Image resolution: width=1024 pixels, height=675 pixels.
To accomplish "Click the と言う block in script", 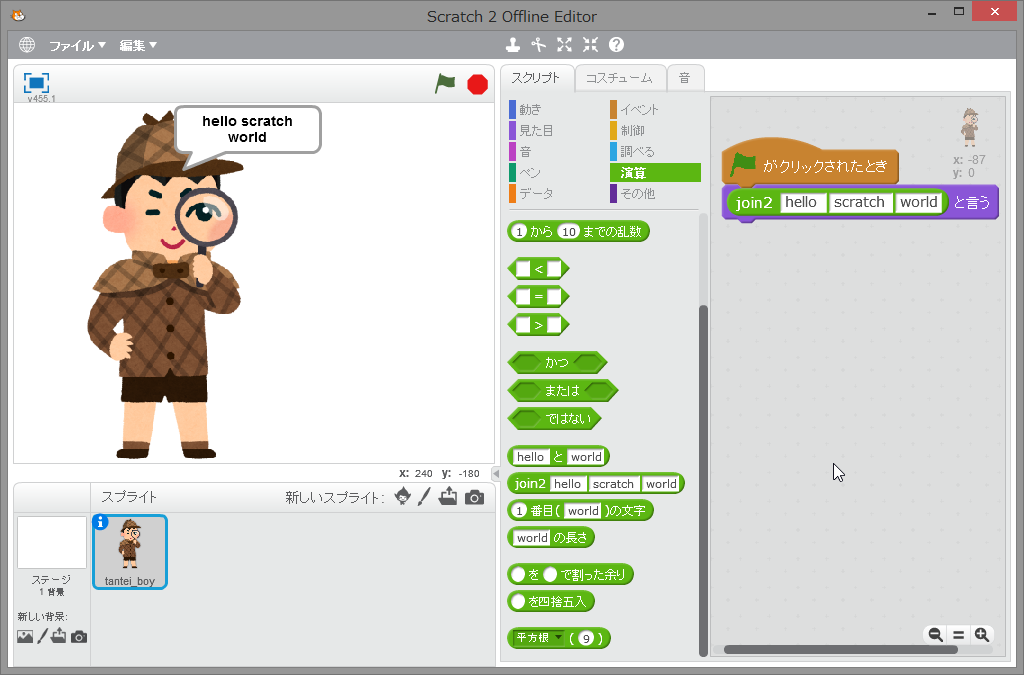I will (x=971, y=203).
